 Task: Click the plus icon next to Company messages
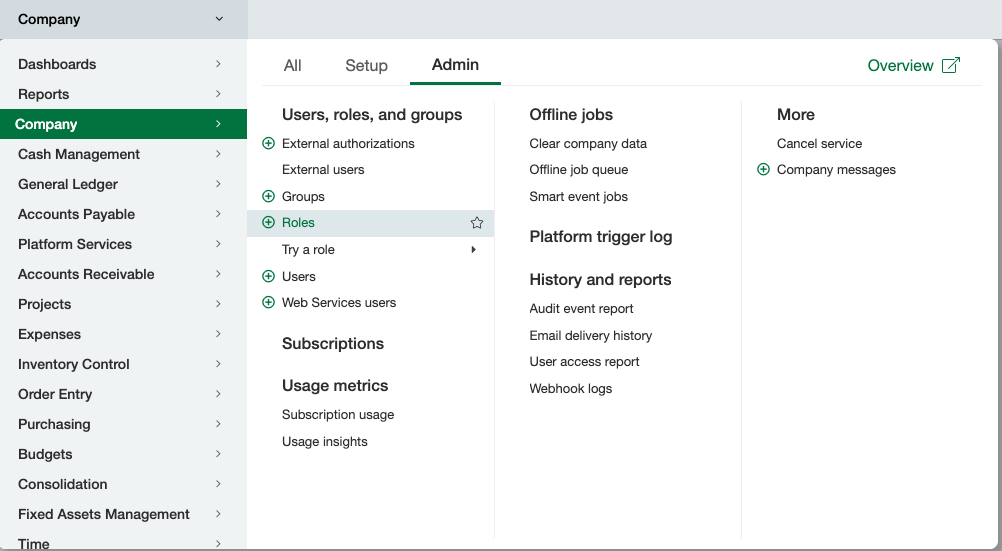(x=763, y=169)
